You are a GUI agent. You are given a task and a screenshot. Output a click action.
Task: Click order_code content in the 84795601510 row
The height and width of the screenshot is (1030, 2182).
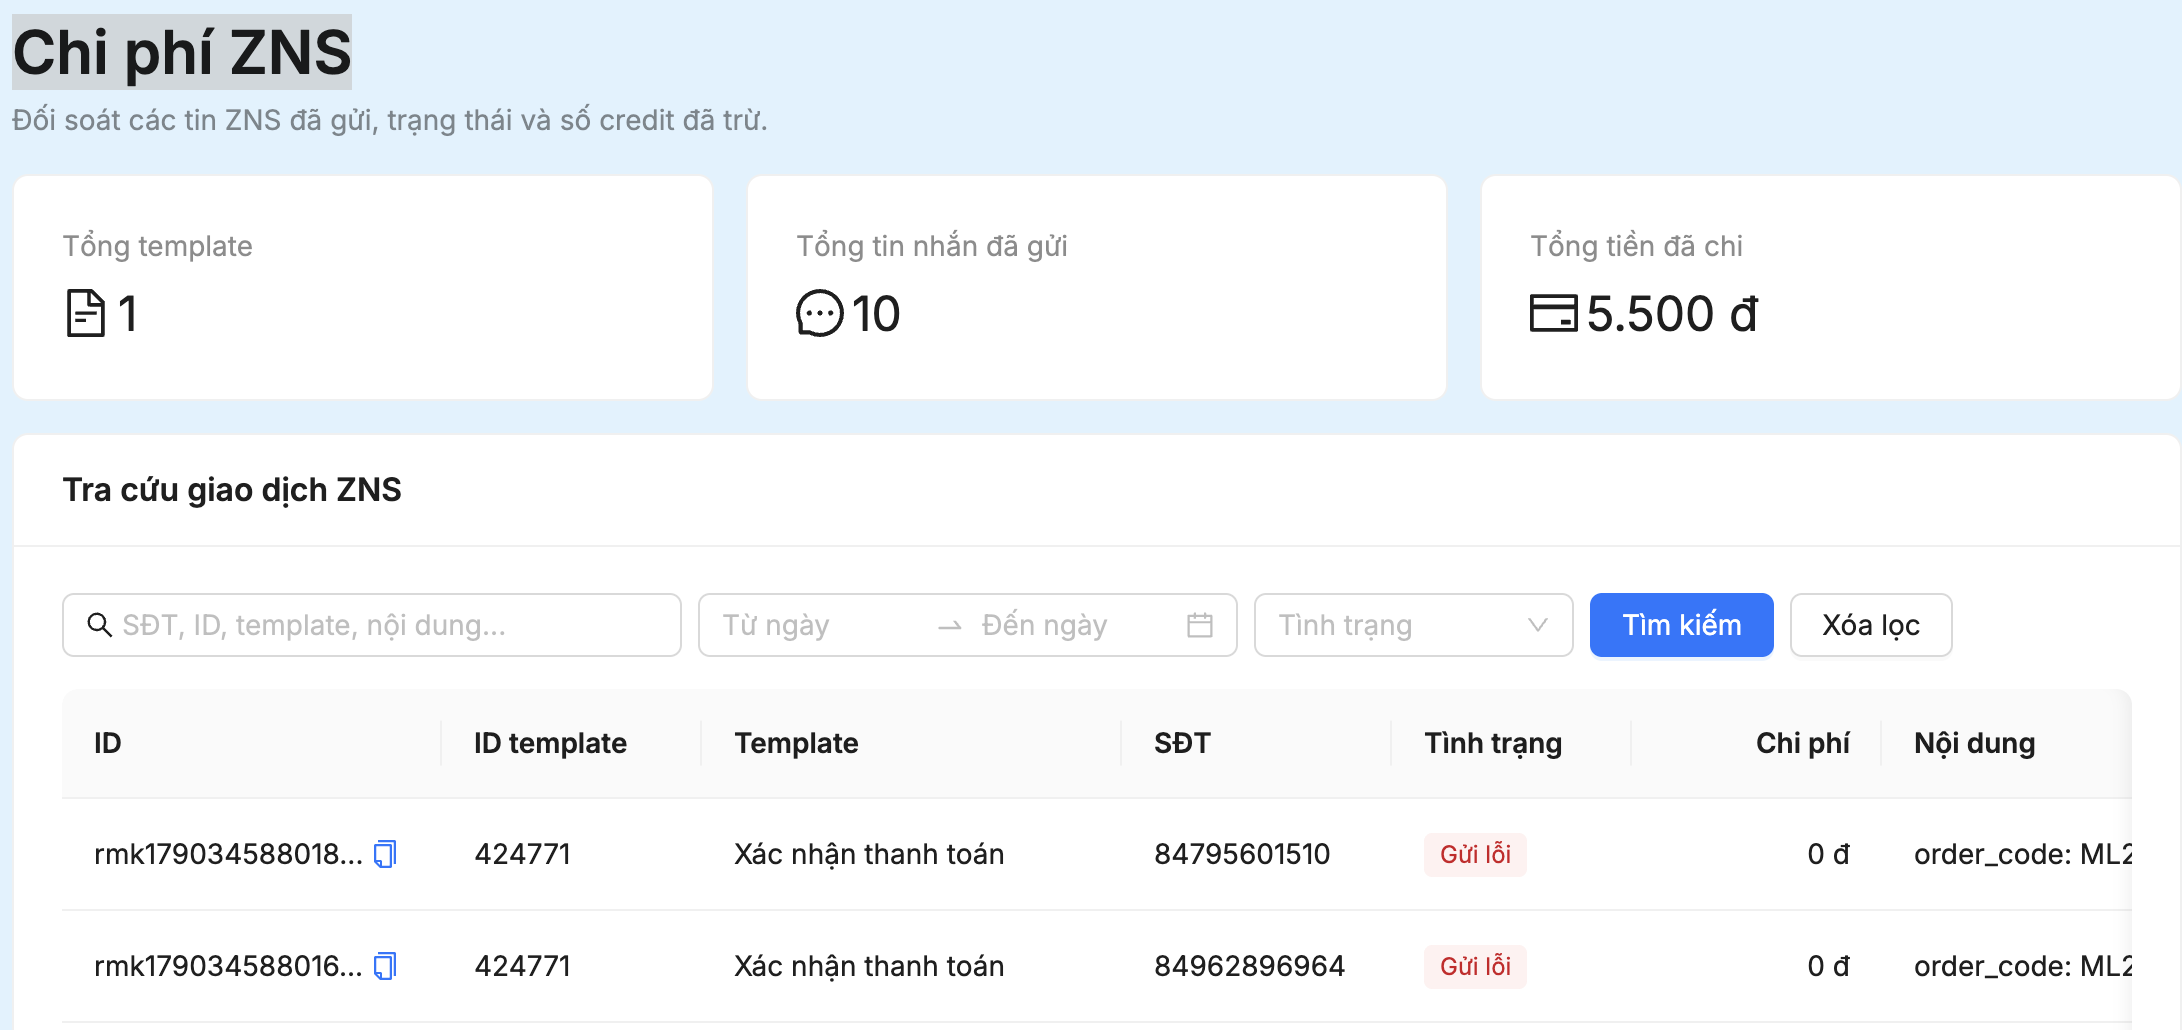2023,854
